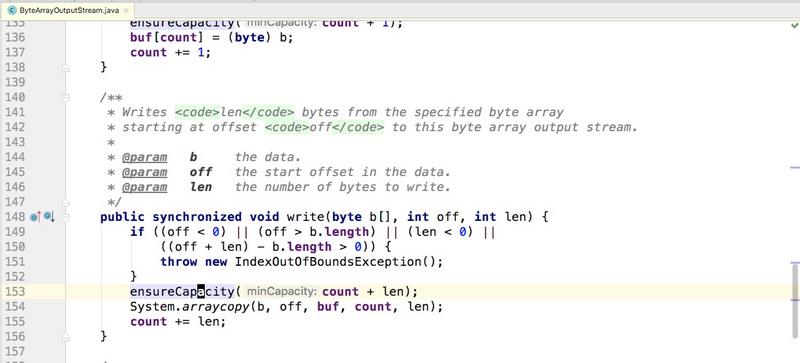Click the ensureCapacity call on line 153
The width and height of the screenshot is (800, 363).
182,292
